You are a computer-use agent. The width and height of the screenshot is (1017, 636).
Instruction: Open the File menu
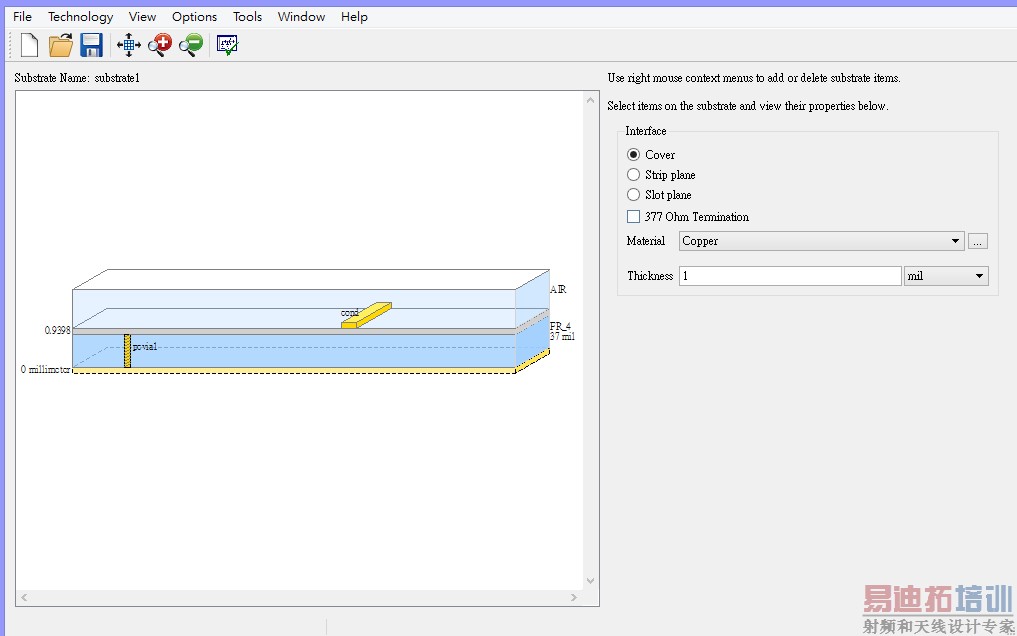click(x=22, y=17)
